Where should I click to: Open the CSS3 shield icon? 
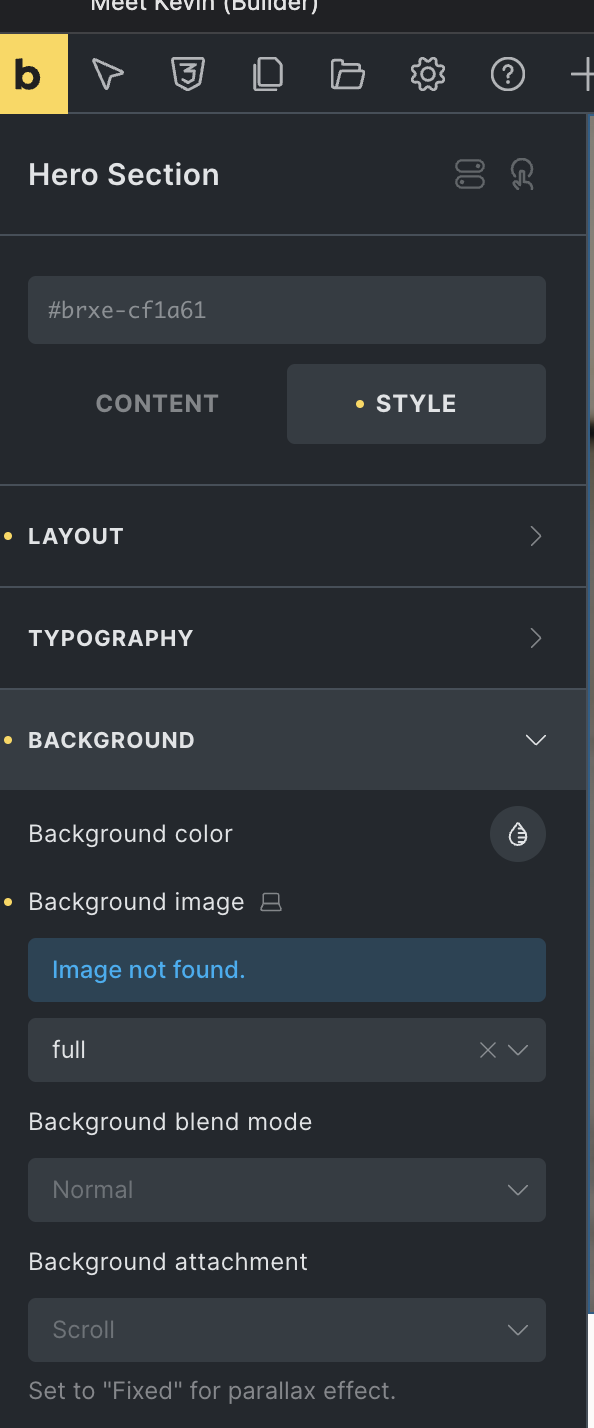point(188,74)
